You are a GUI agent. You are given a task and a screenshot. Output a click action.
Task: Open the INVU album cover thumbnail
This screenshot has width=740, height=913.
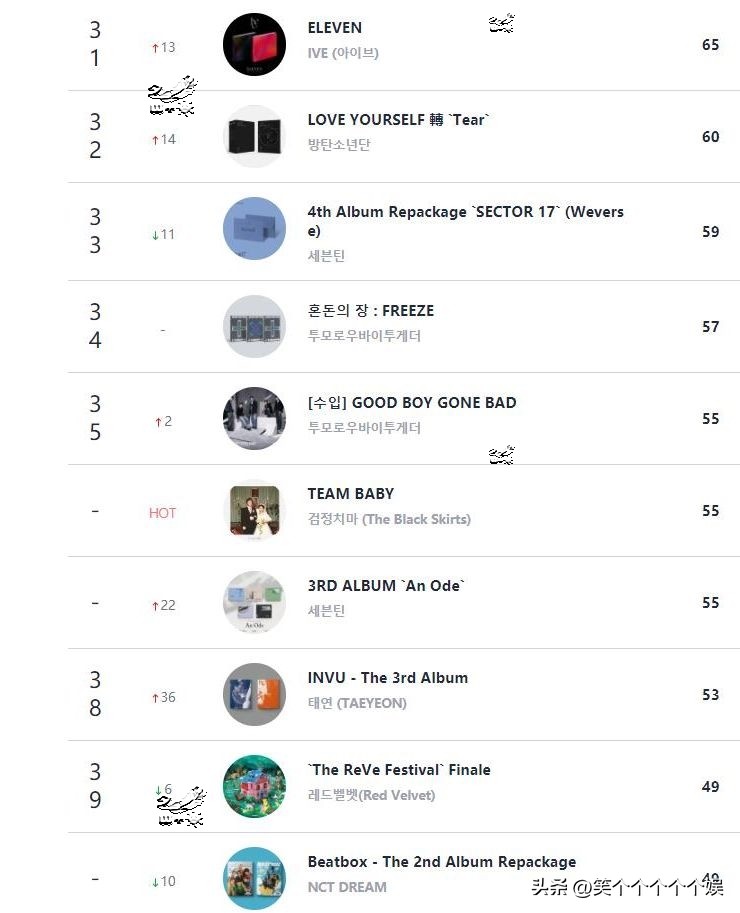tap(254, 694)
